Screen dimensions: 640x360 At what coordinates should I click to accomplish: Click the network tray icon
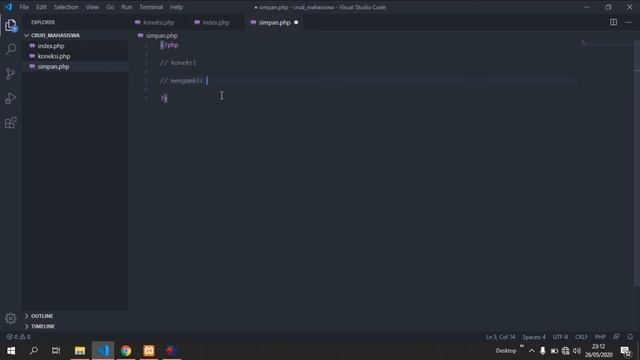pos(565,351)
